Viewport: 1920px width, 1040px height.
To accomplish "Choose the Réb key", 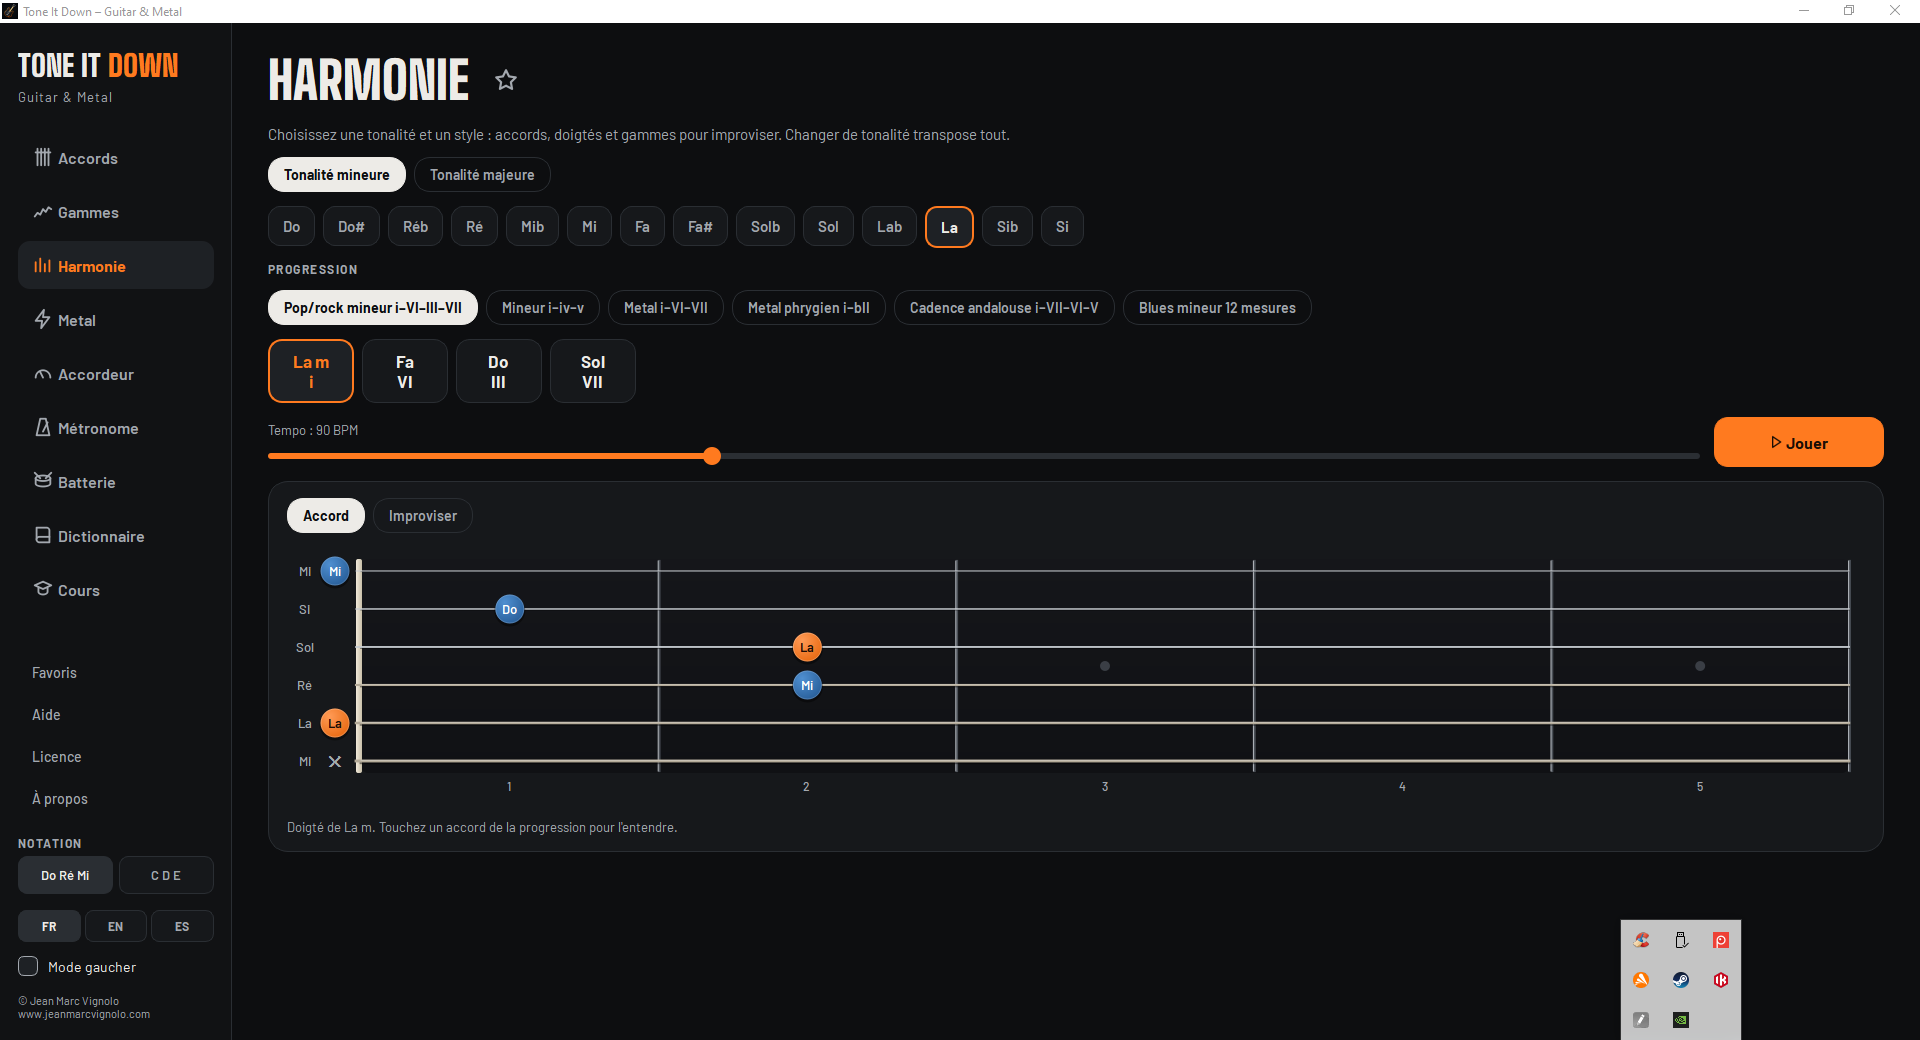I will coord(416,227).
